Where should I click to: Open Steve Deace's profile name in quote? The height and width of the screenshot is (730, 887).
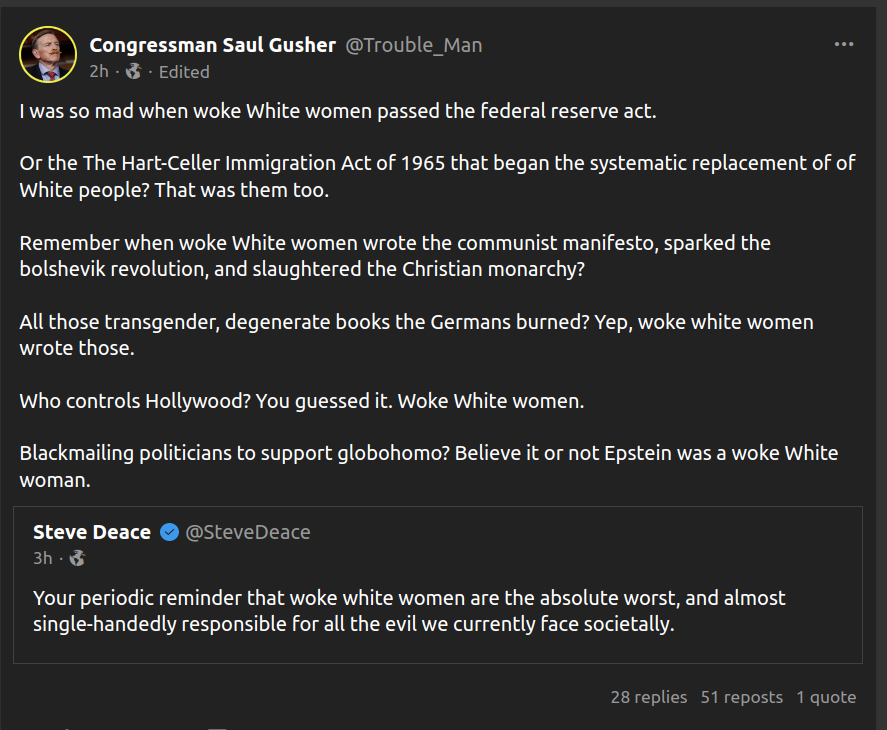pos(92,532)
